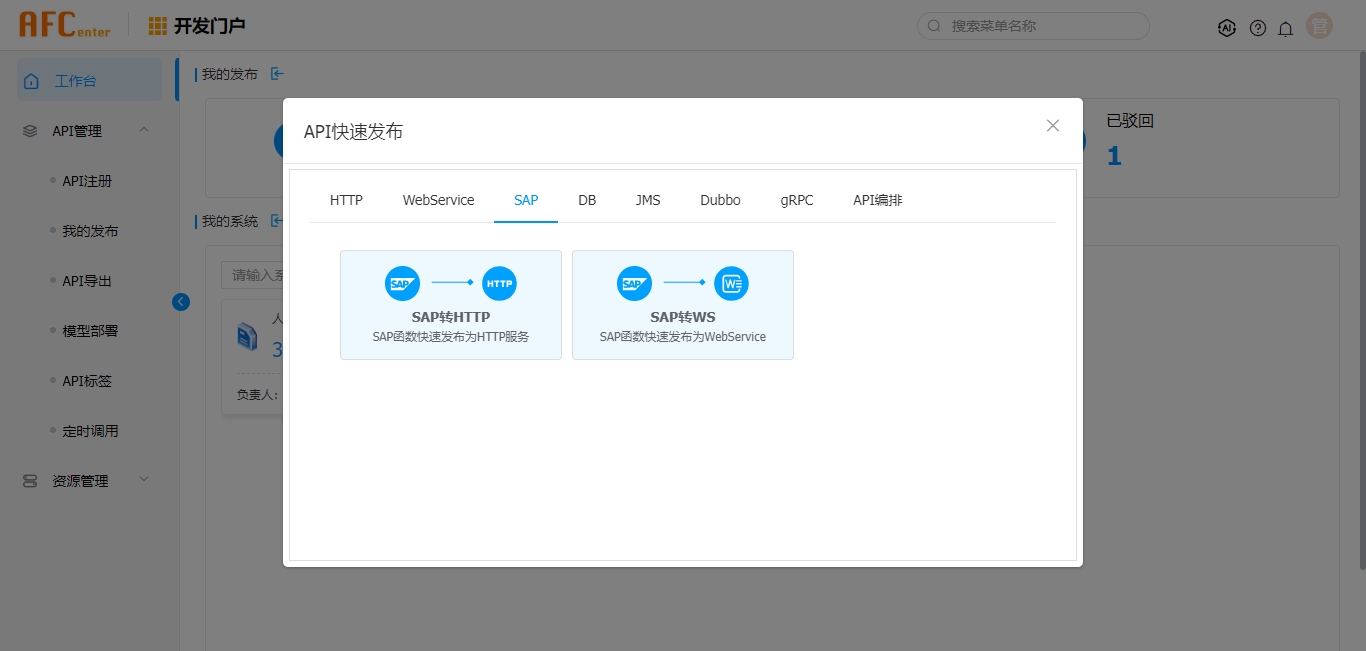Open the gRPC tab

point(797,200)
